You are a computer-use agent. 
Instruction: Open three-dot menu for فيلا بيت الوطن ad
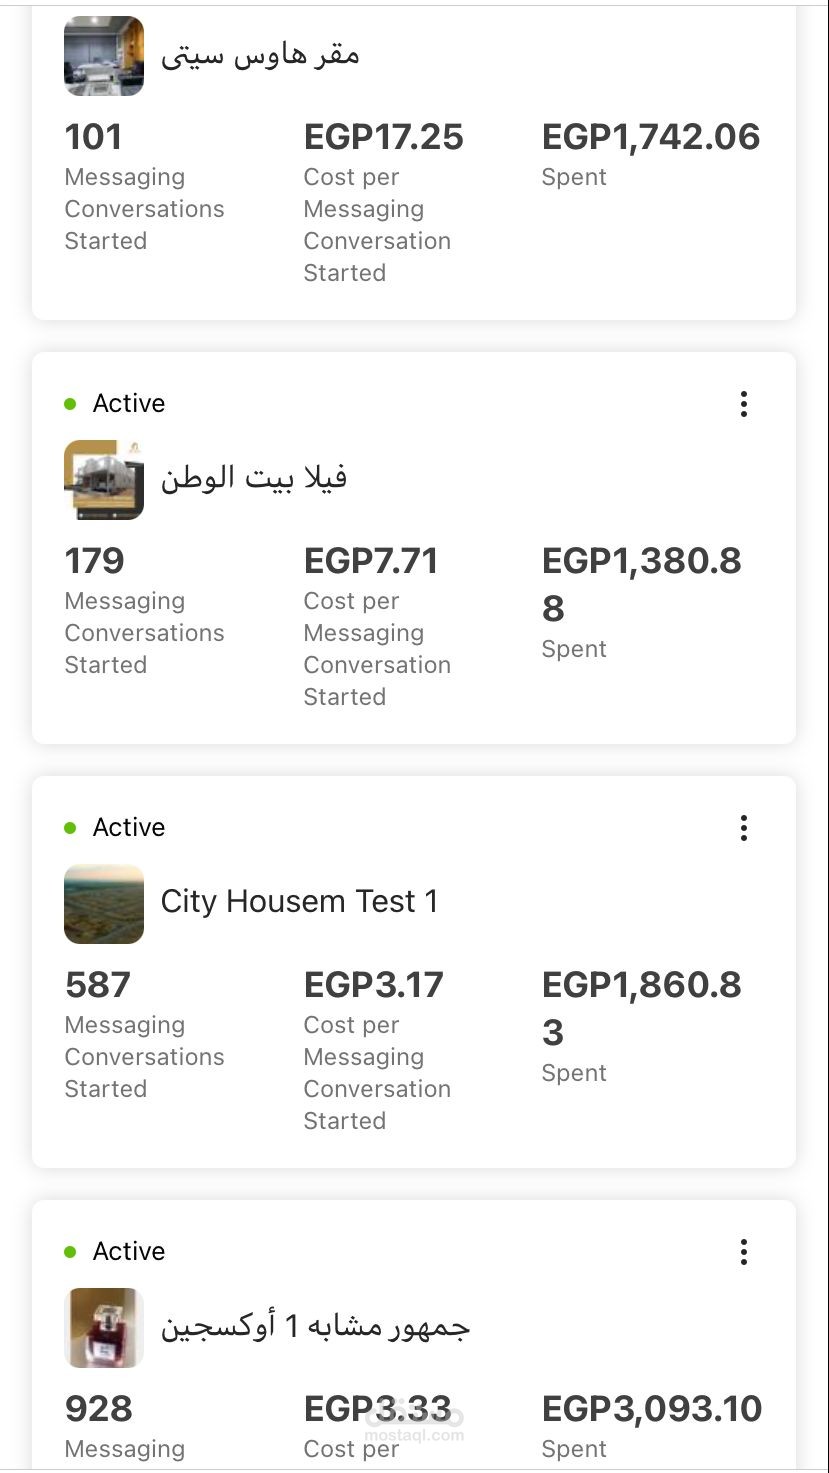click(743, 404)
